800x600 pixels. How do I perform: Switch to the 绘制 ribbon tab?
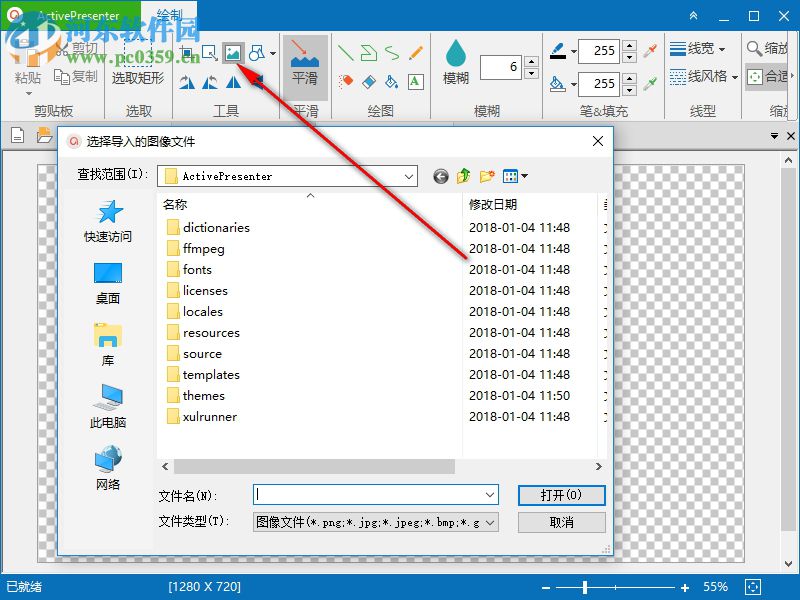pos(167,14)
